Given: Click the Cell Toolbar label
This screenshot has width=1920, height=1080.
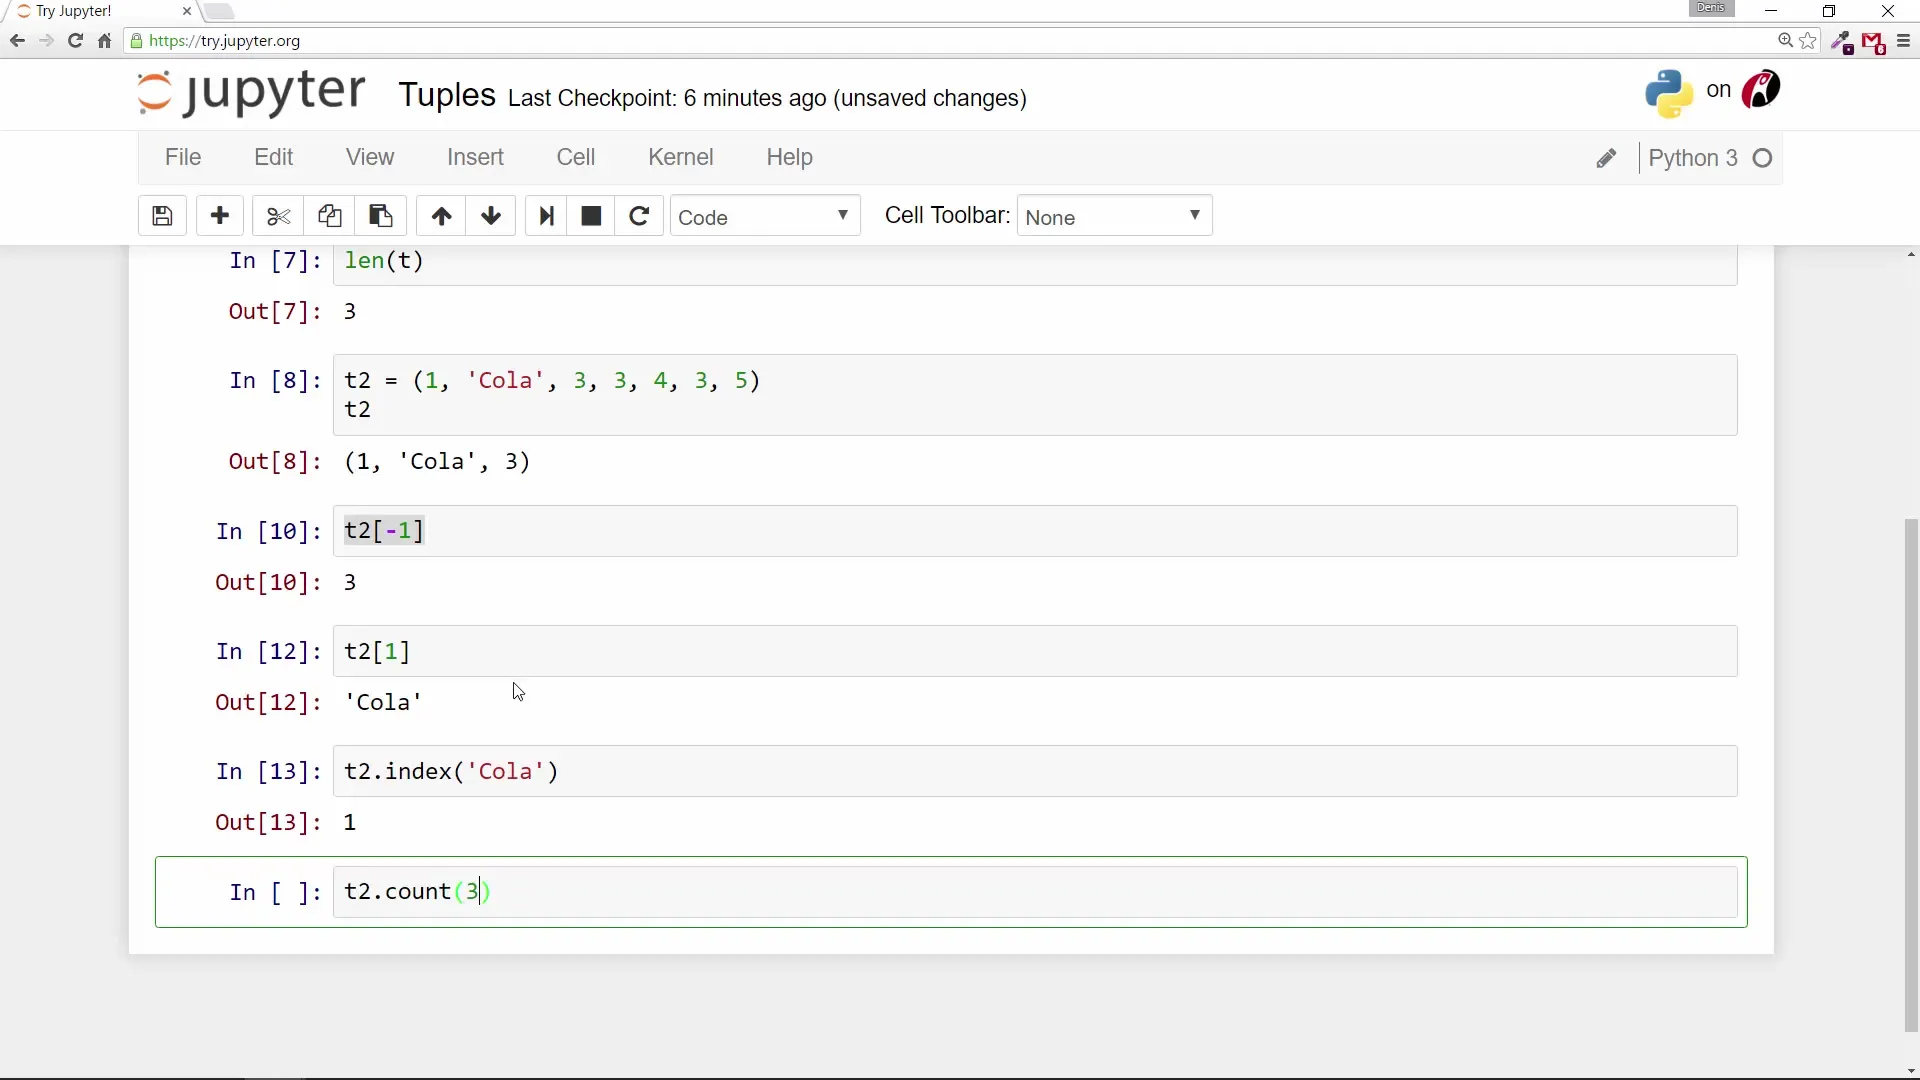Looking at the screenshot, I should point(947,216).
